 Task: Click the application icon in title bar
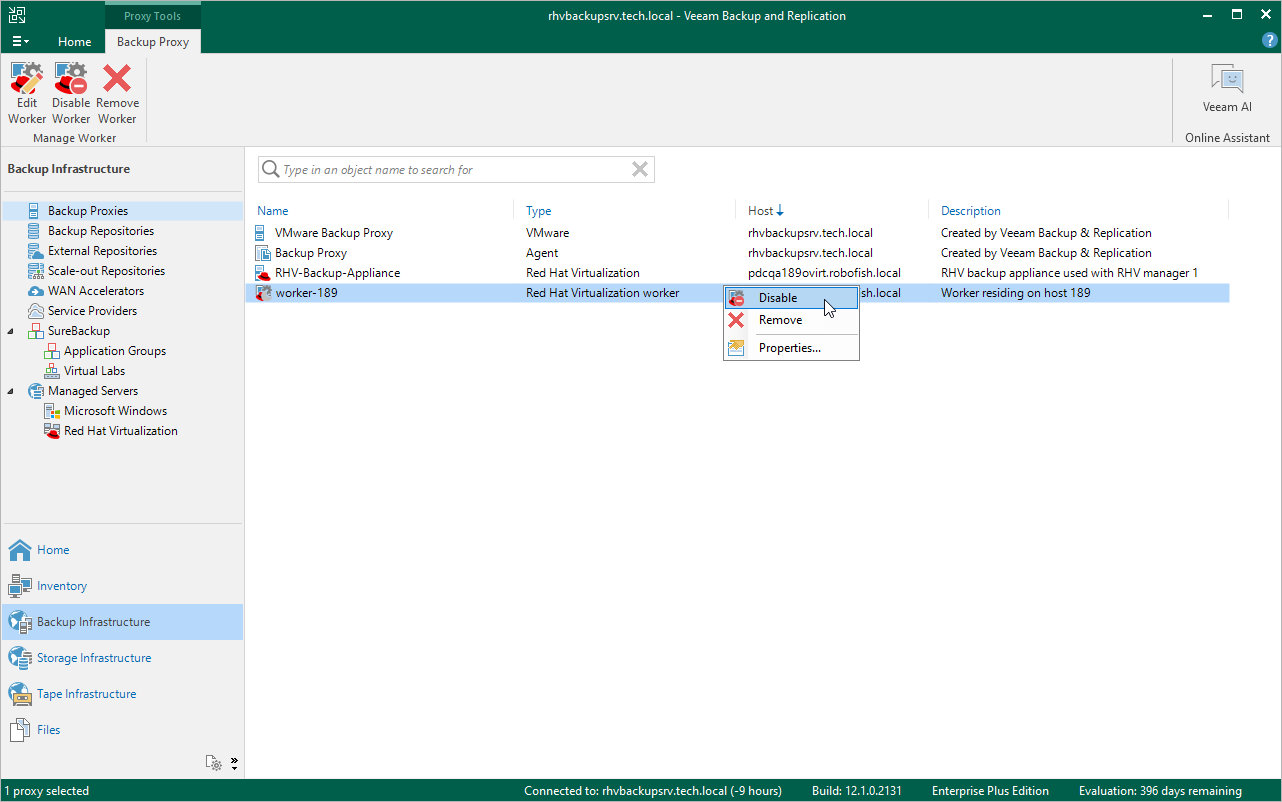[x=17, y=16]
